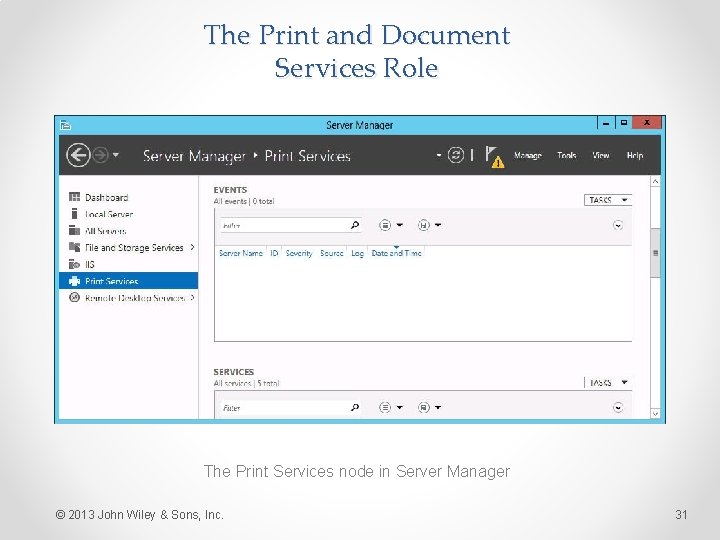Click the Services filter search magnifier
The image size is (720, 540).
354,407
